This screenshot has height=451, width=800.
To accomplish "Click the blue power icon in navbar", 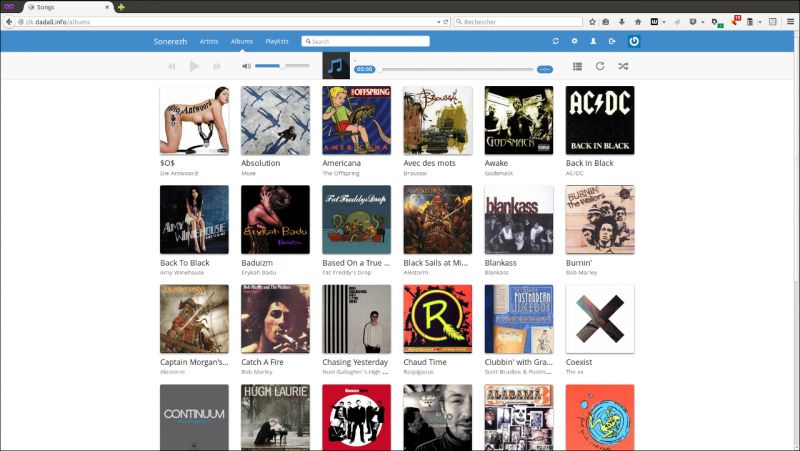I will coord(634,41).
